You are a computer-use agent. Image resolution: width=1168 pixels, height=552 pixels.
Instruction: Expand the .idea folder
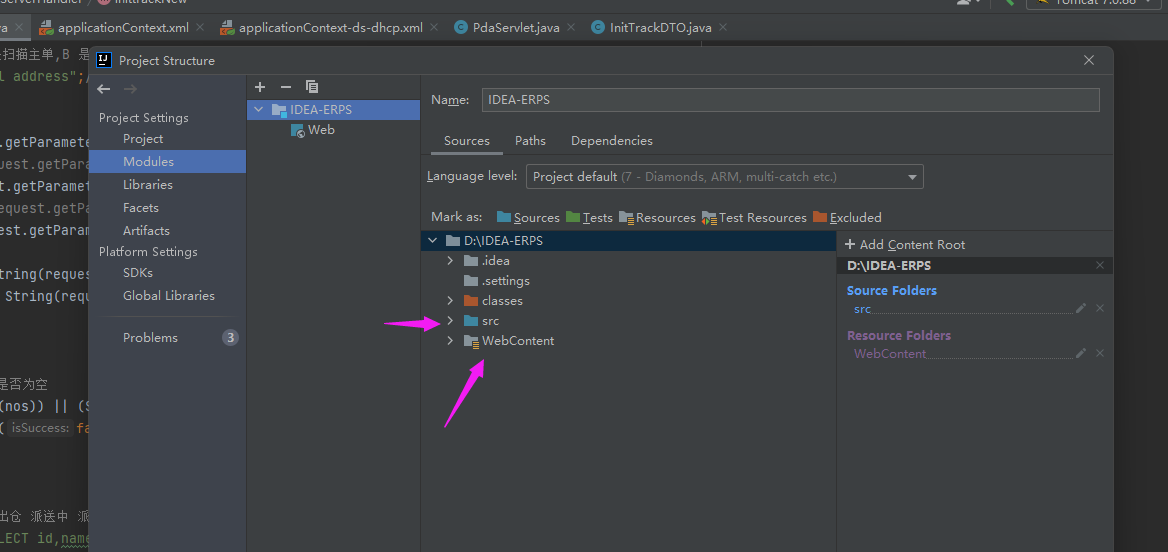pos(450,261)
